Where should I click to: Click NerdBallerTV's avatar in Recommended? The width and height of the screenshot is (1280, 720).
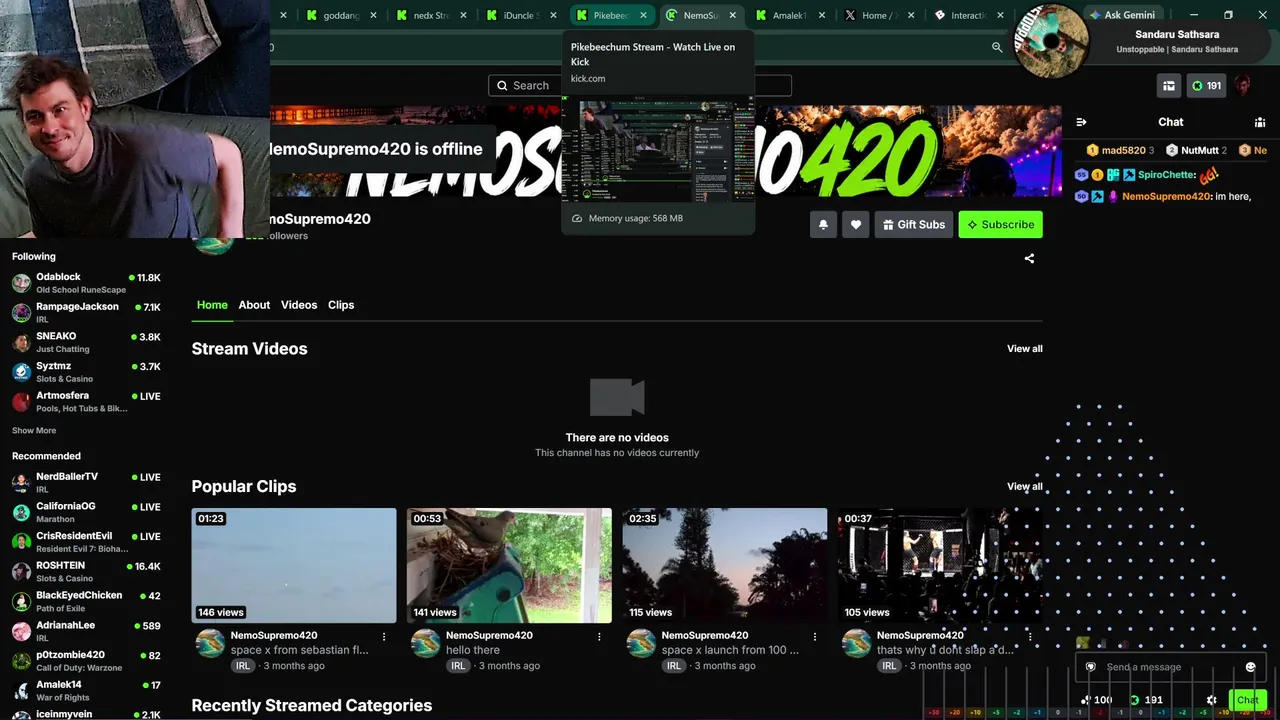[x=21, y=483]
